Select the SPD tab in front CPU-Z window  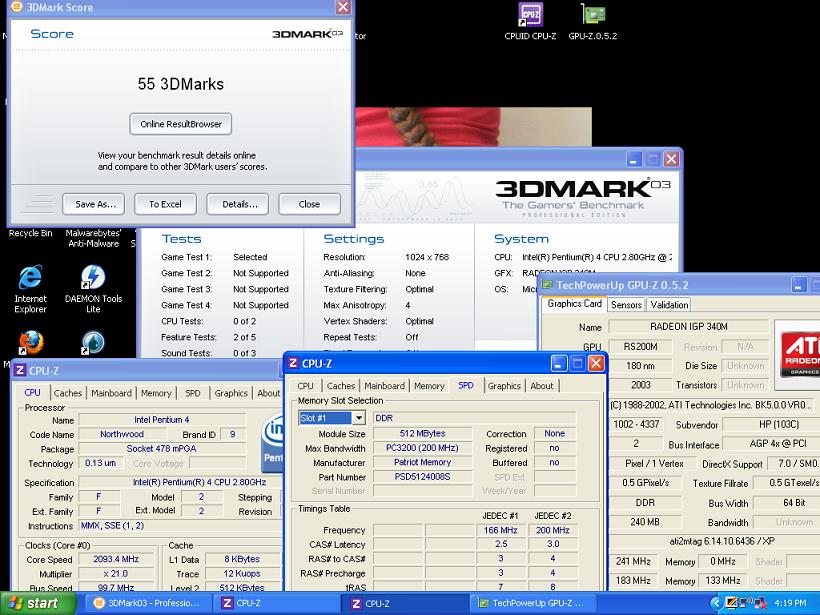[466, 385]
